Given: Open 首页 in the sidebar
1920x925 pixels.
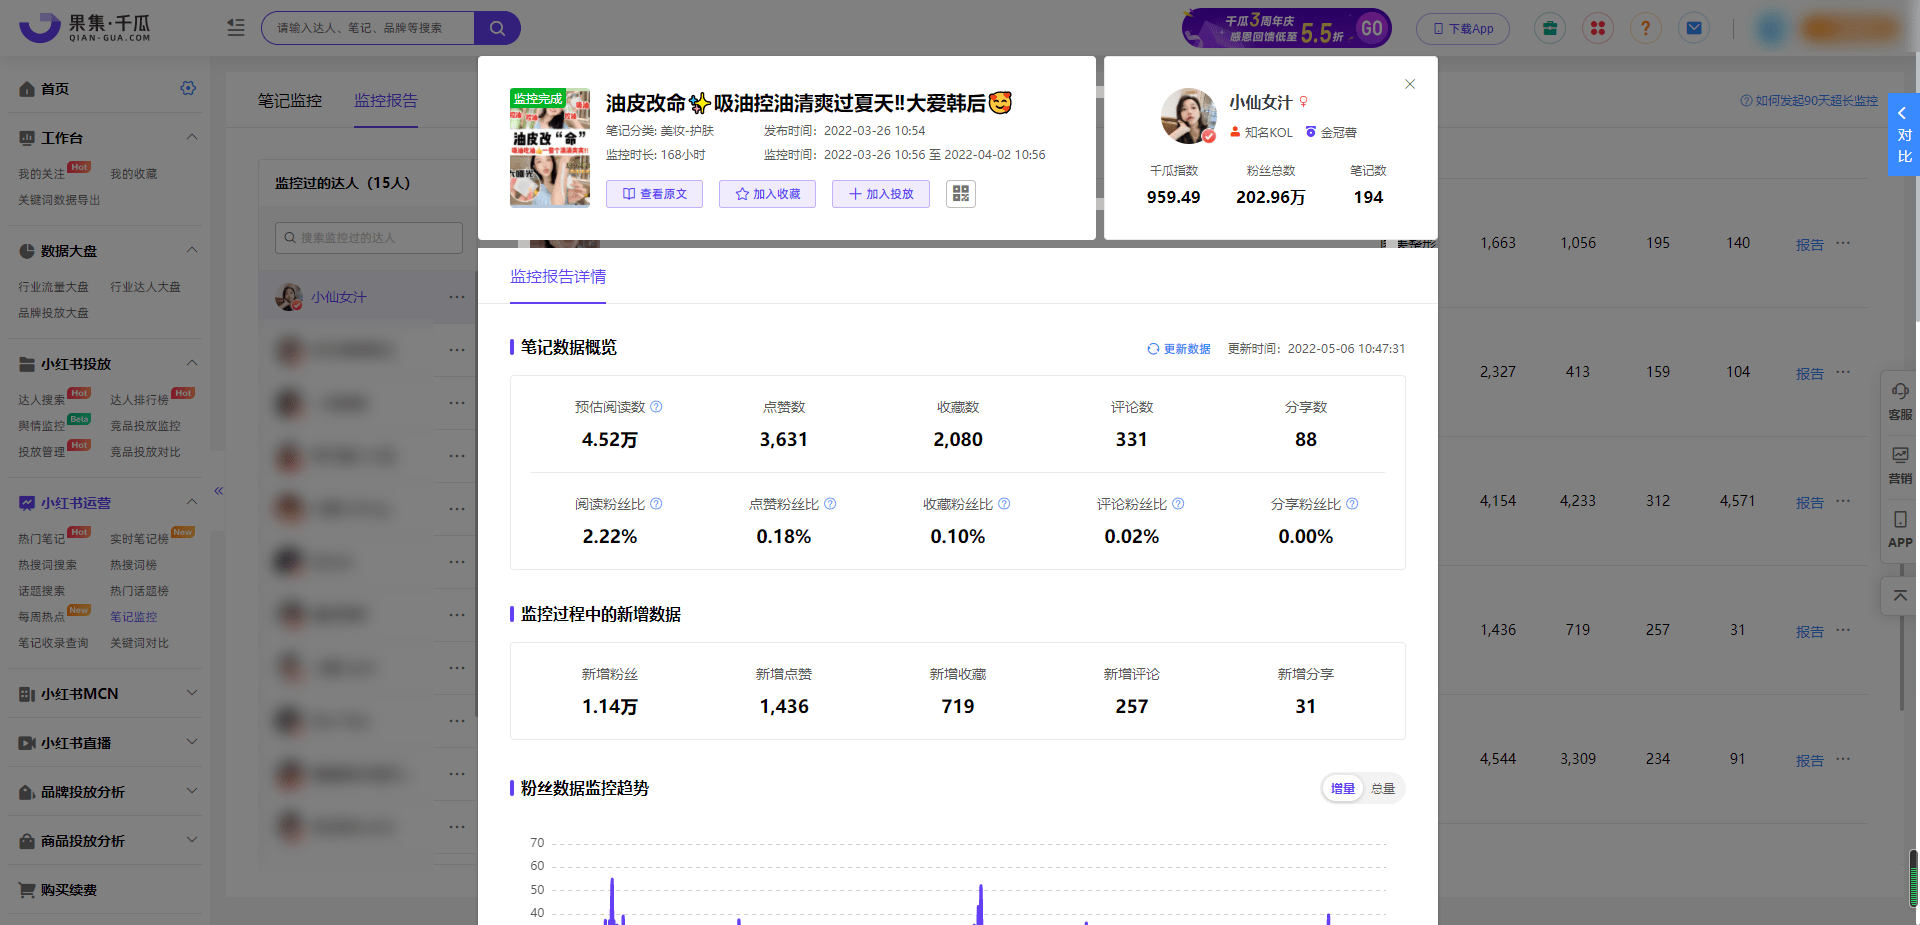Looking at the screenshot, I should point(55,89).
